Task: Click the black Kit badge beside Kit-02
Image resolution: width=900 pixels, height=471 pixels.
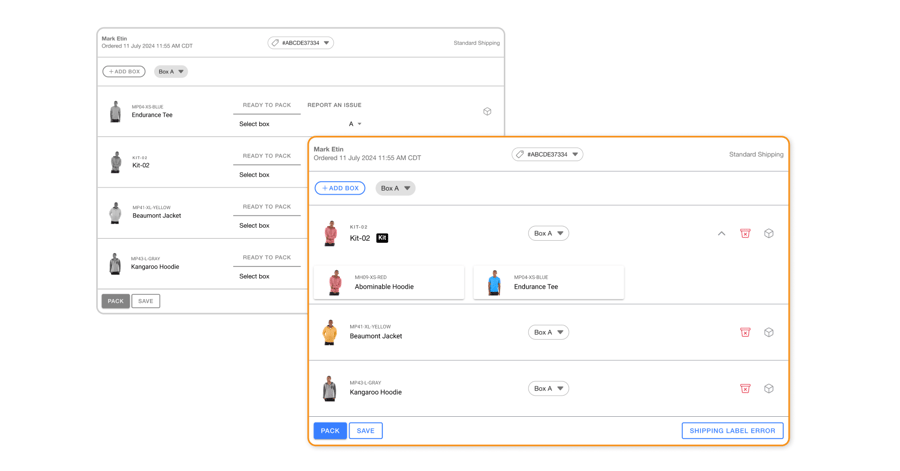Action: point(382,238)
